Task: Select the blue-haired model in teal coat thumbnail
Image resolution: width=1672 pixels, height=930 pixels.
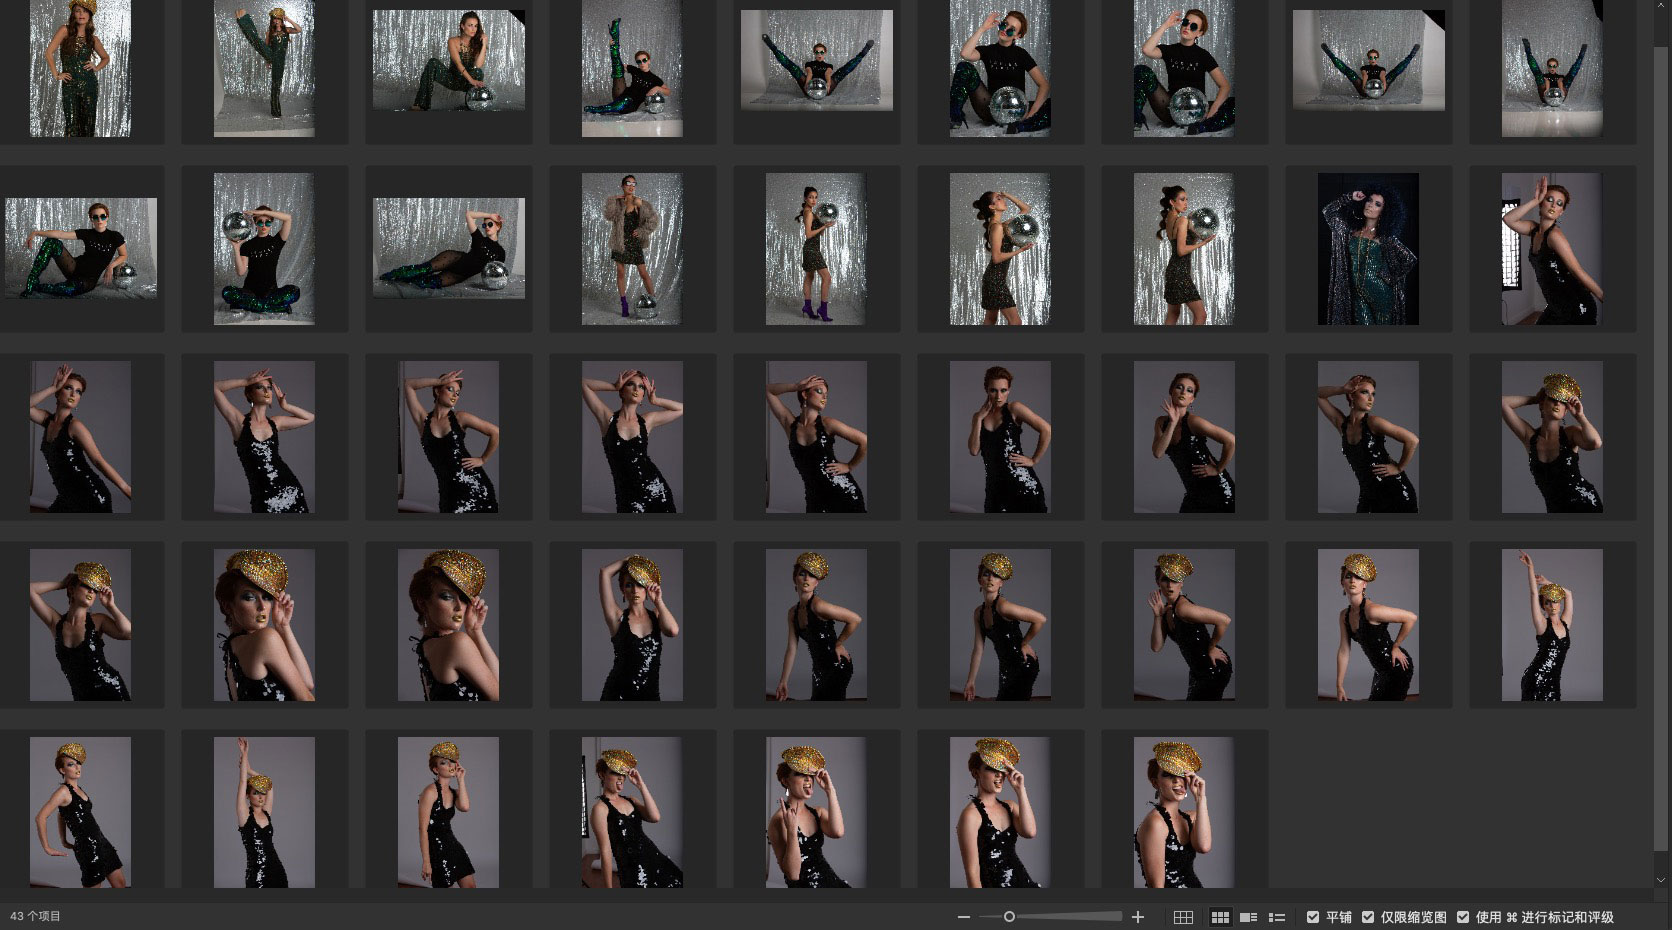Action: point(1368,249)
